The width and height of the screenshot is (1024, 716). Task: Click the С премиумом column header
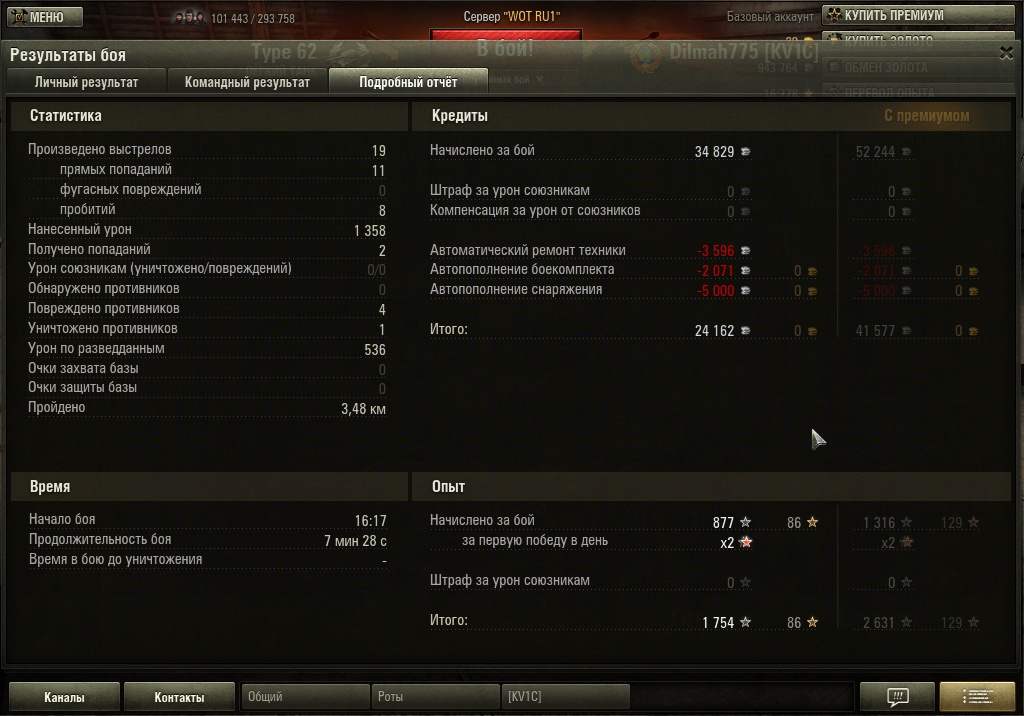pos(926,116)
